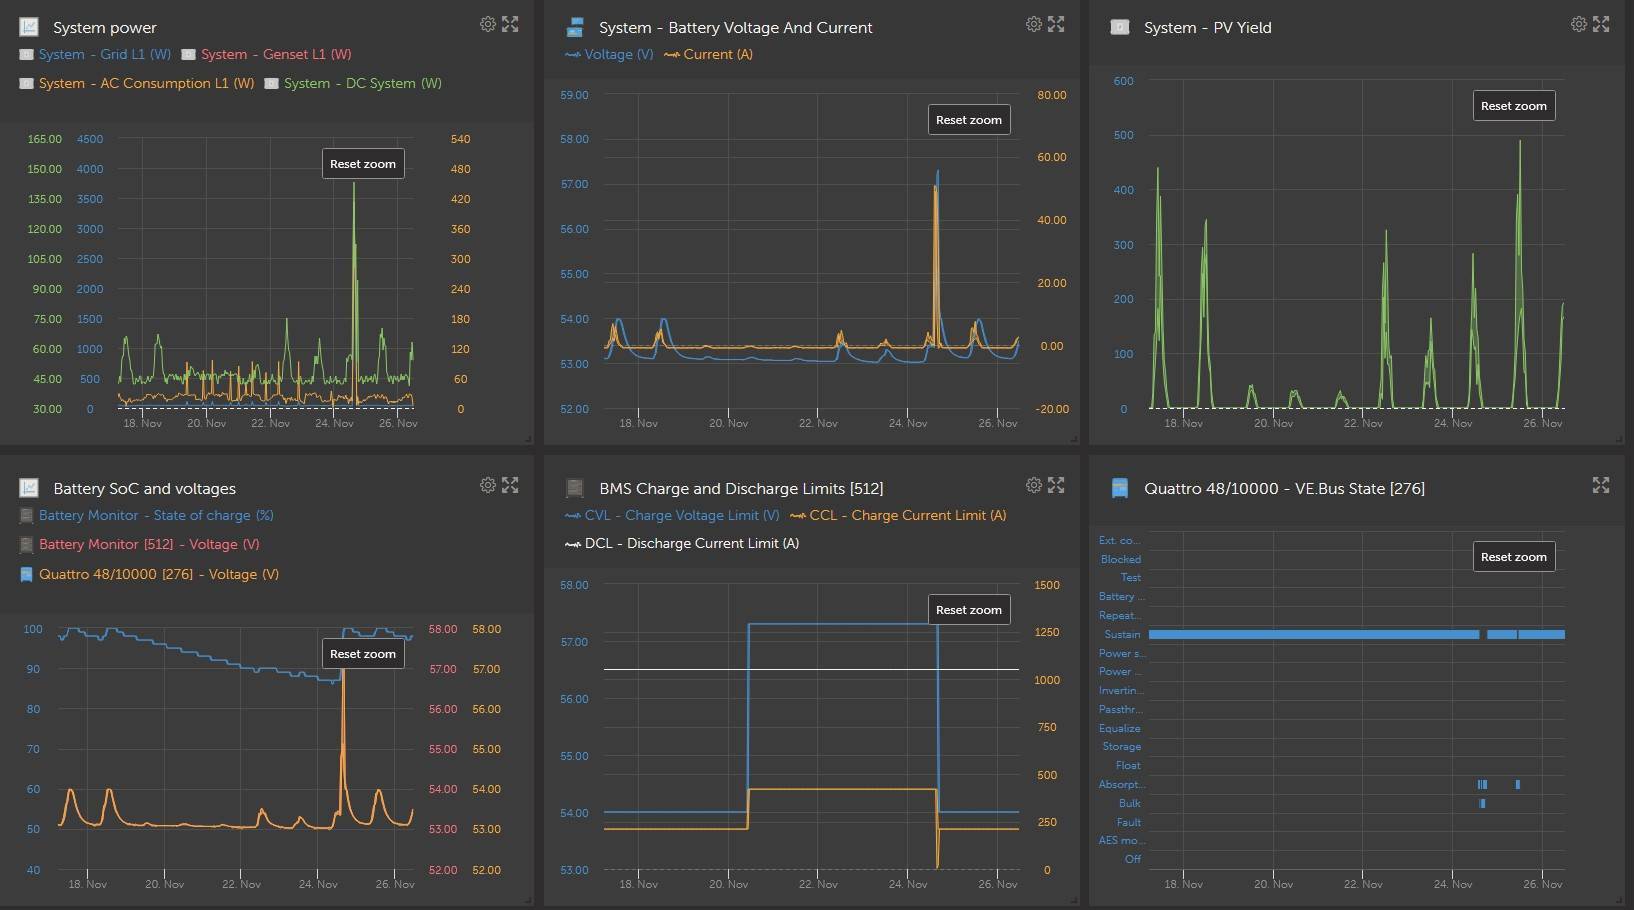
Task: Reset zoom on System power chart
Action: 363,164
